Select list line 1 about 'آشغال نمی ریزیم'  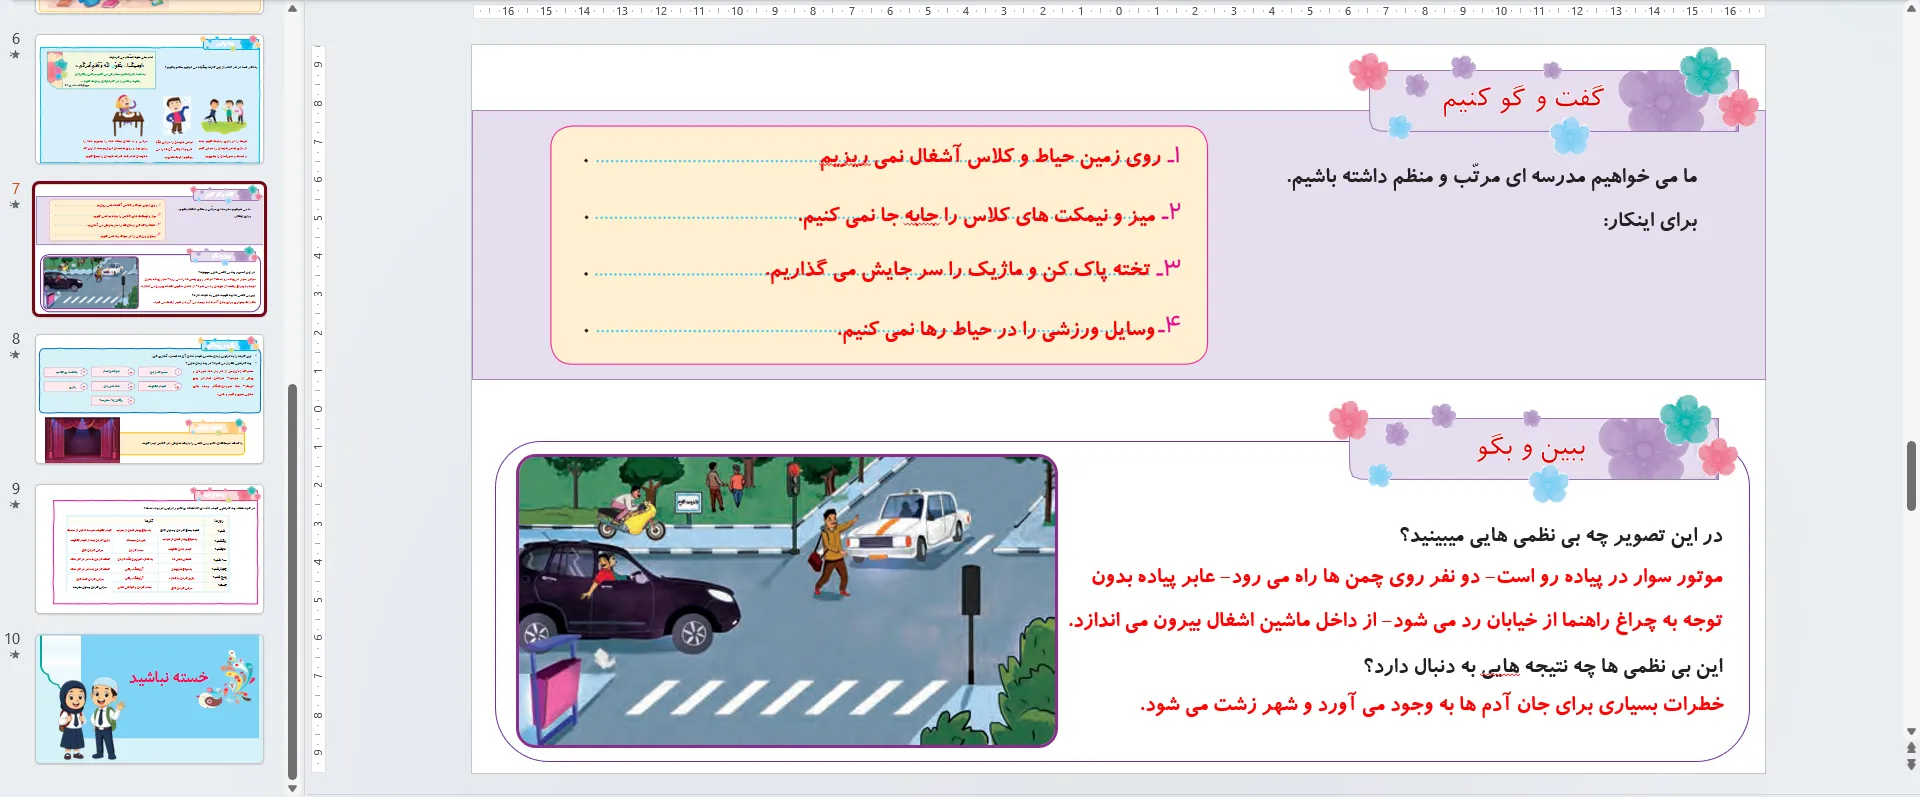(x=1000, y=156)
